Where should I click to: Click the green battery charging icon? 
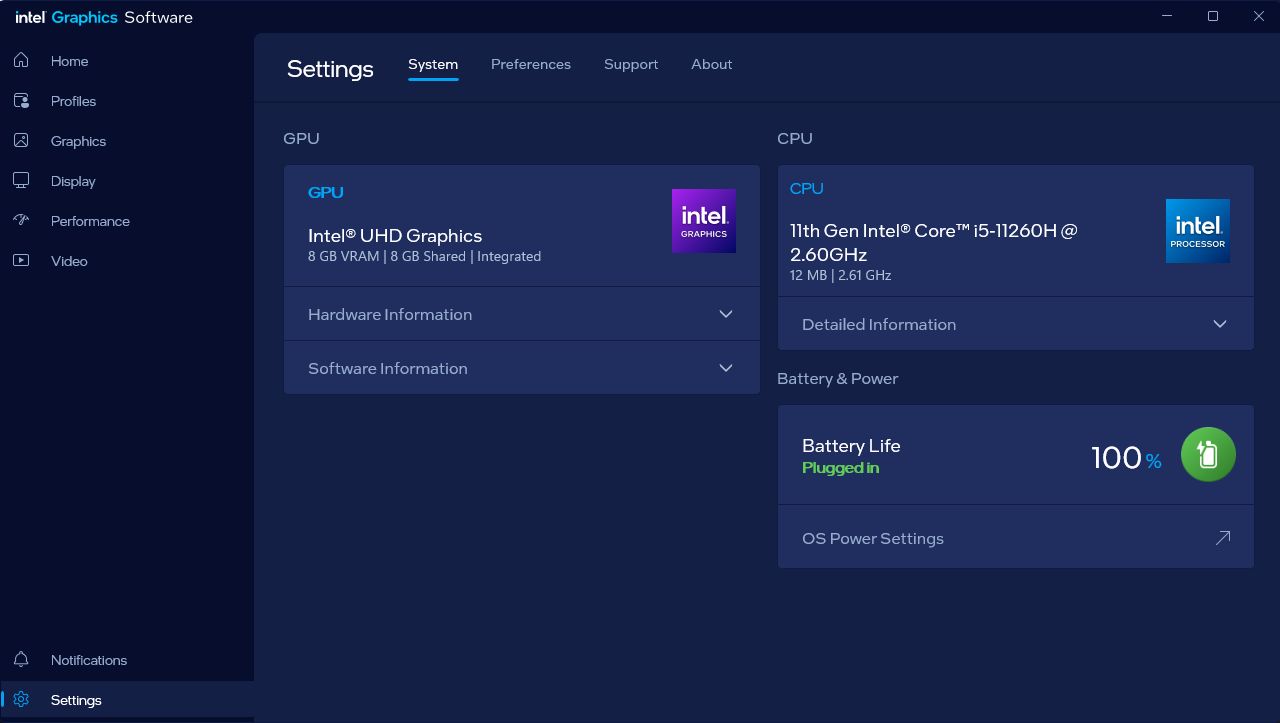tap(1208, 454)
